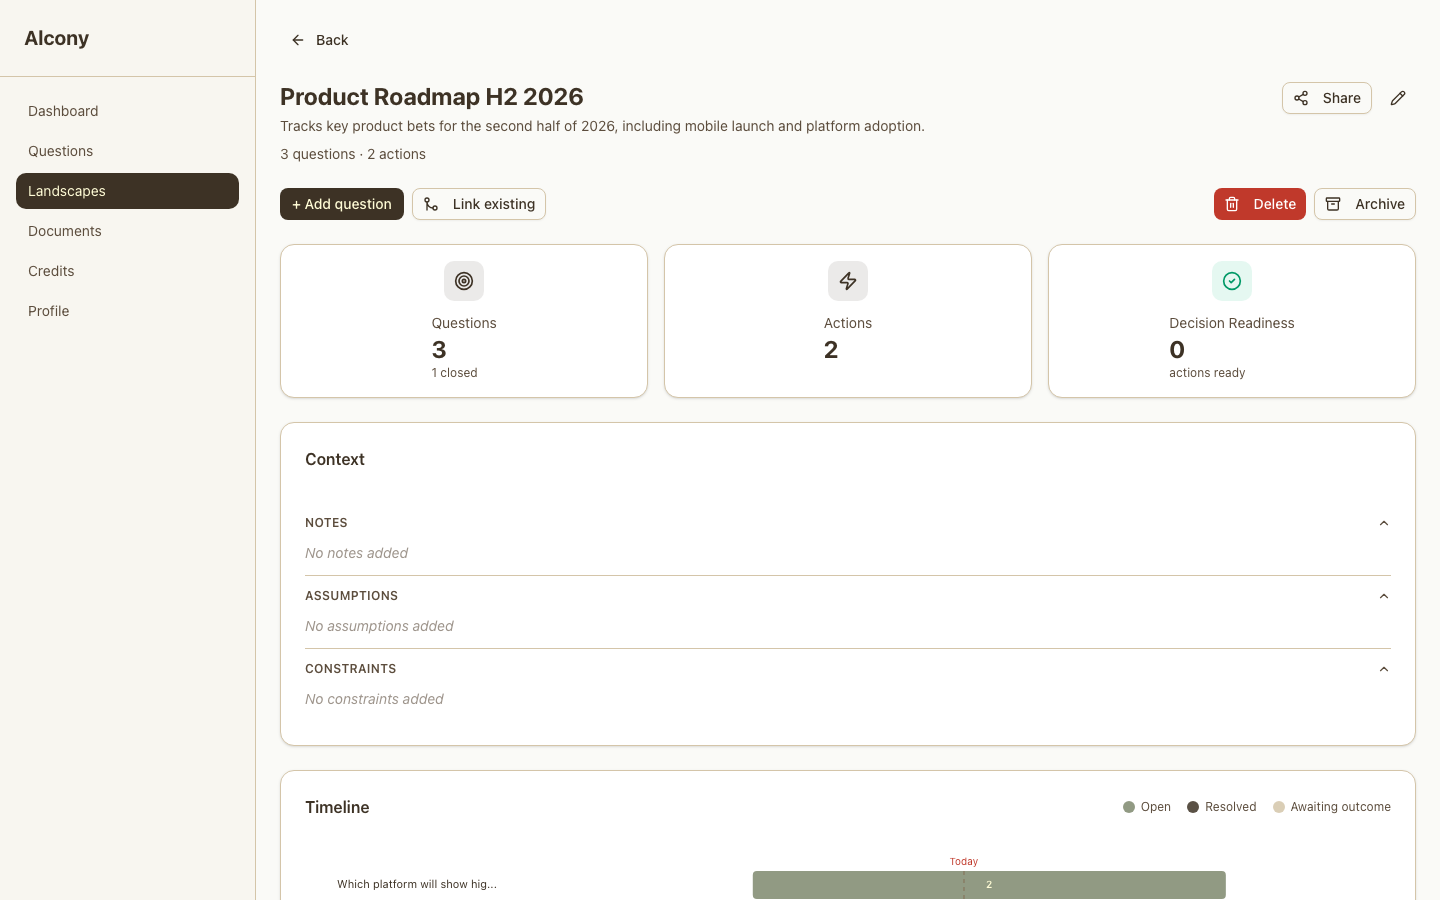
Task: Go to Questions in sidebar
Action: (x=127, y=151)
